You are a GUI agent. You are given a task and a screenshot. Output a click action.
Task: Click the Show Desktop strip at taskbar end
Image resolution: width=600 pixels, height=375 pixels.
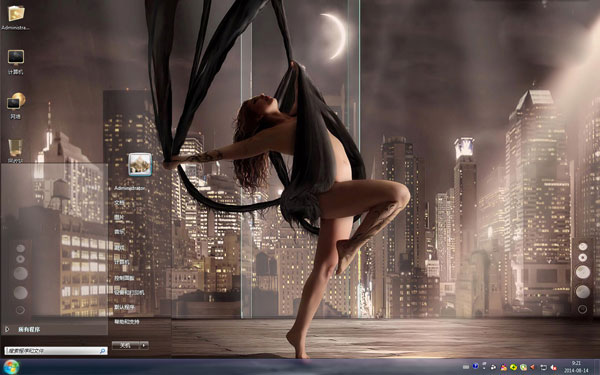(597, 367)
